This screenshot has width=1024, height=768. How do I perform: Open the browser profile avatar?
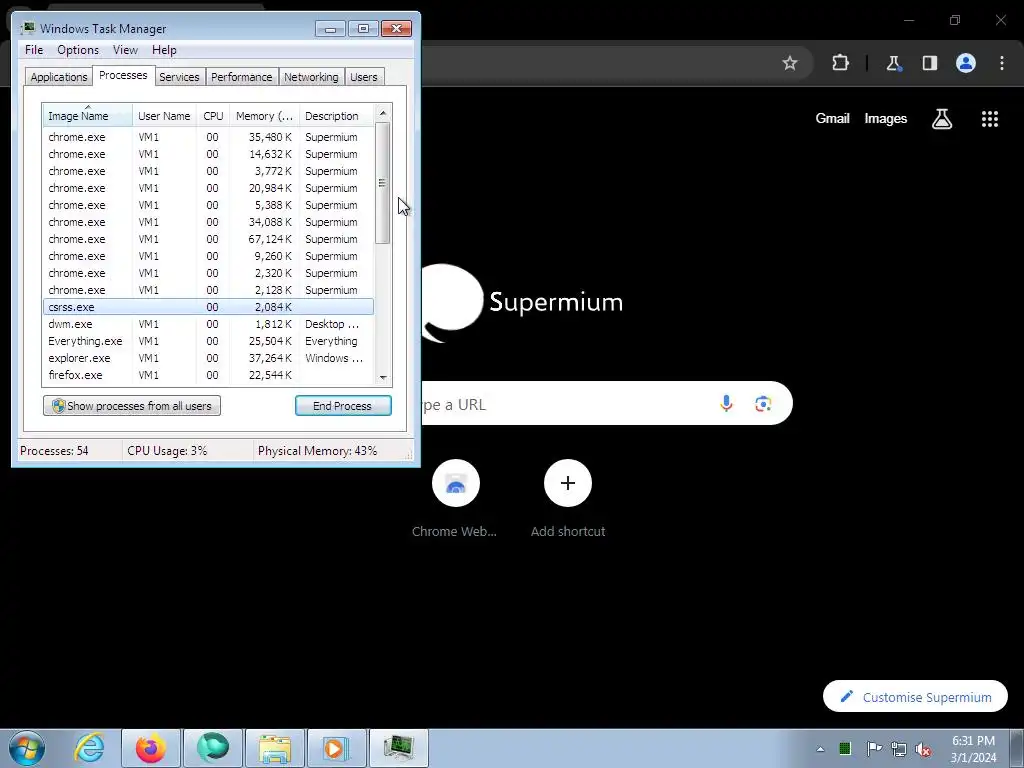coord(966,63)
